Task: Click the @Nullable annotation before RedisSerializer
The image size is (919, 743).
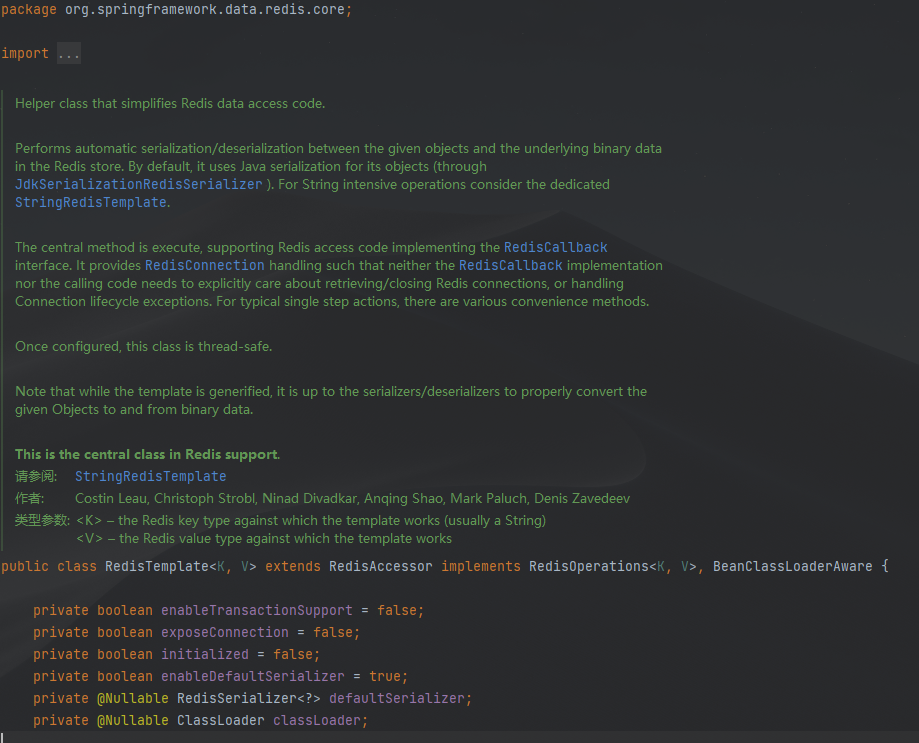Action: (x=132, y=698)
